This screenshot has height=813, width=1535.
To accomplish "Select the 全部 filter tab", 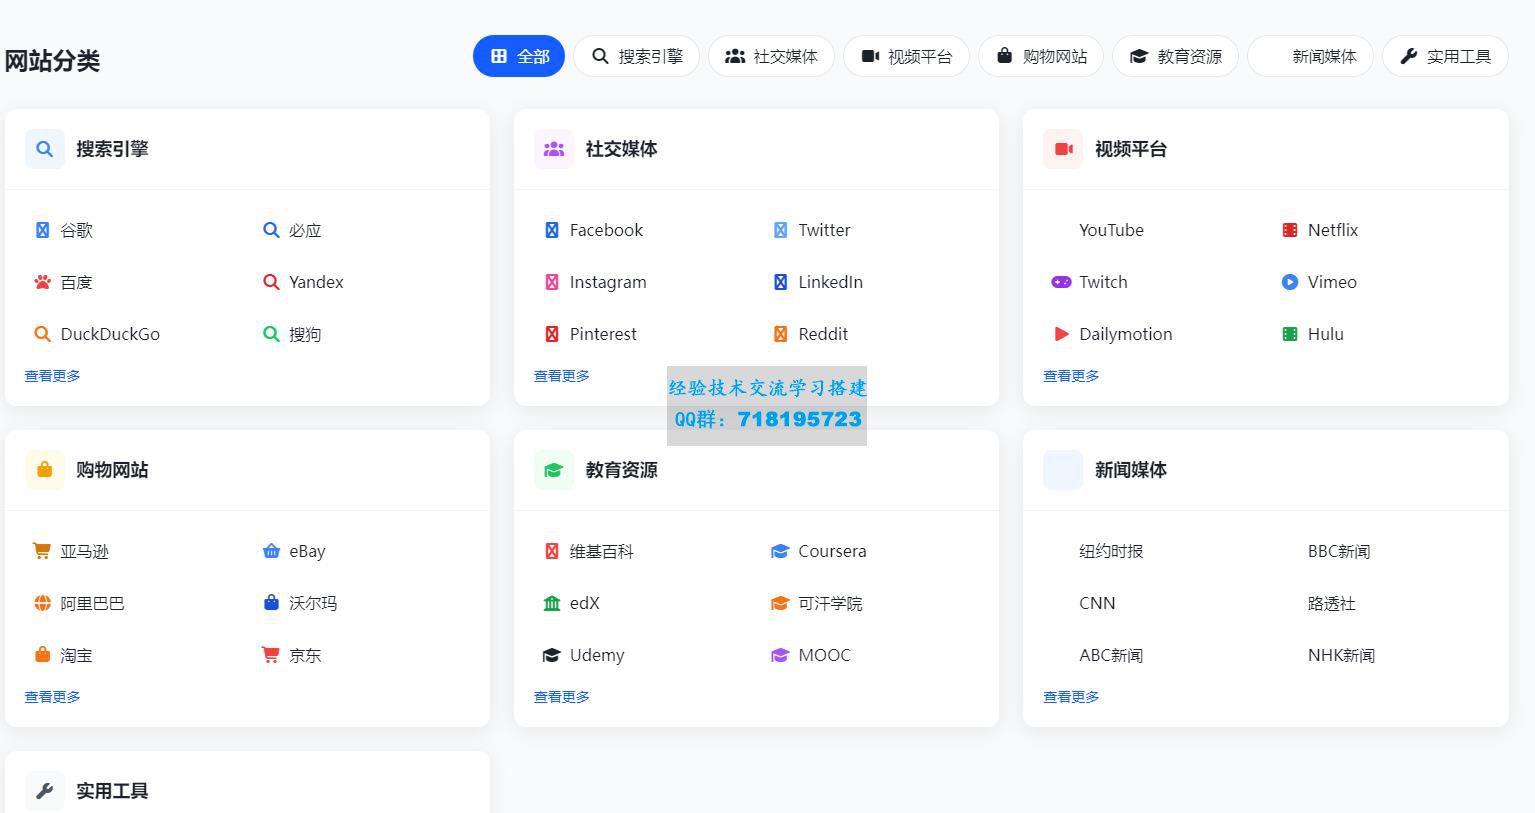I will [x=519, y=56].
